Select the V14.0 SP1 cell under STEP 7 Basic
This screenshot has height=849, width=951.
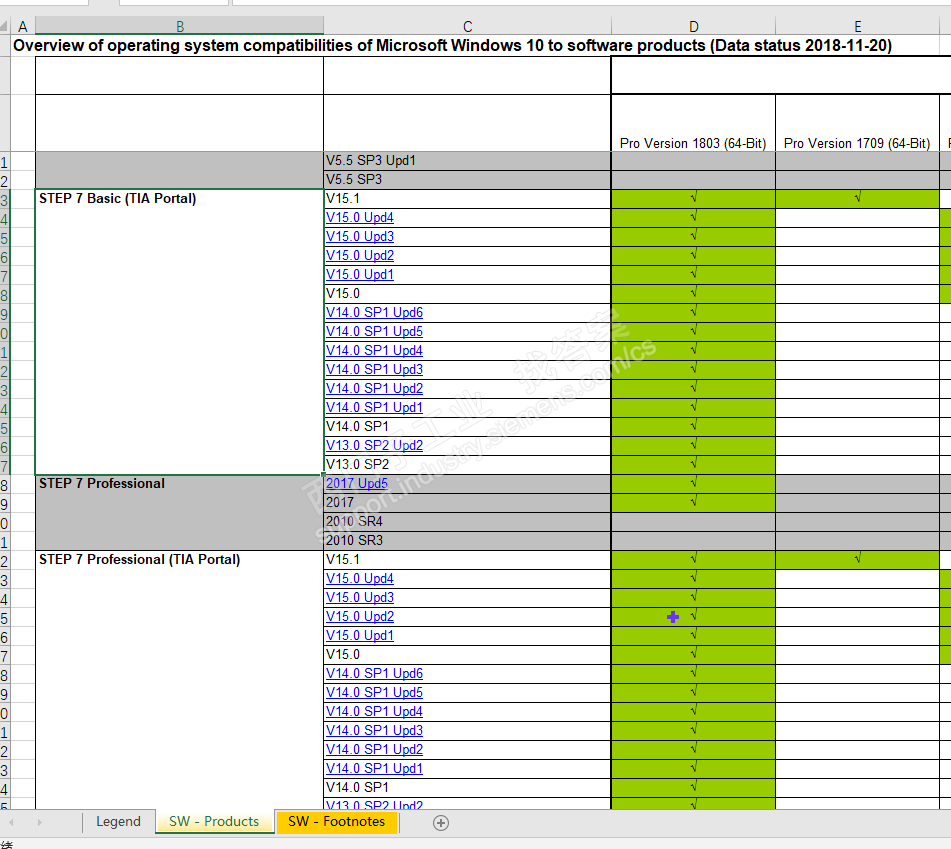click(x=467, y=426)
